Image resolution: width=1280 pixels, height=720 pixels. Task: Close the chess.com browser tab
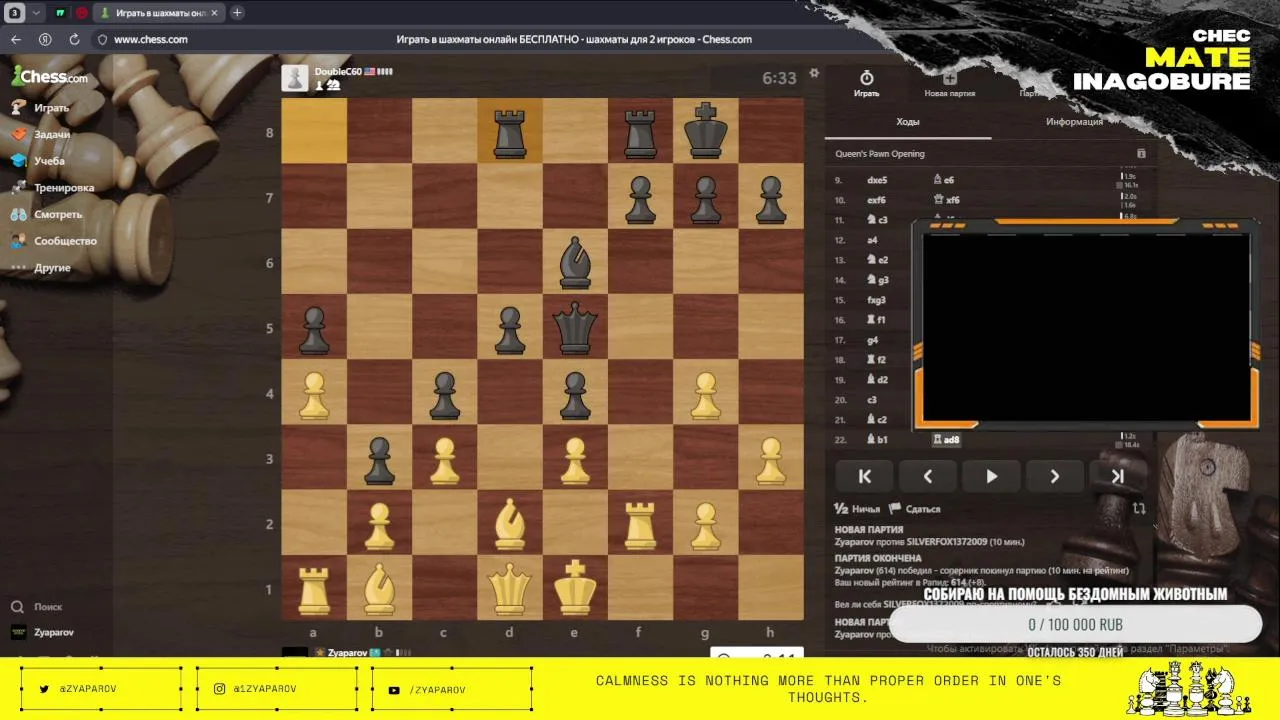pos(214,13)
